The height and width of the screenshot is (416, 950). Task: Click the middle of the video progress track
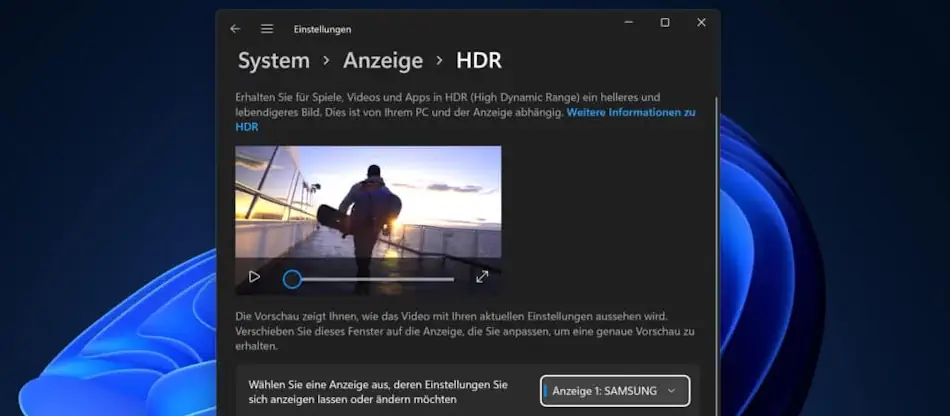click(373, 279)
